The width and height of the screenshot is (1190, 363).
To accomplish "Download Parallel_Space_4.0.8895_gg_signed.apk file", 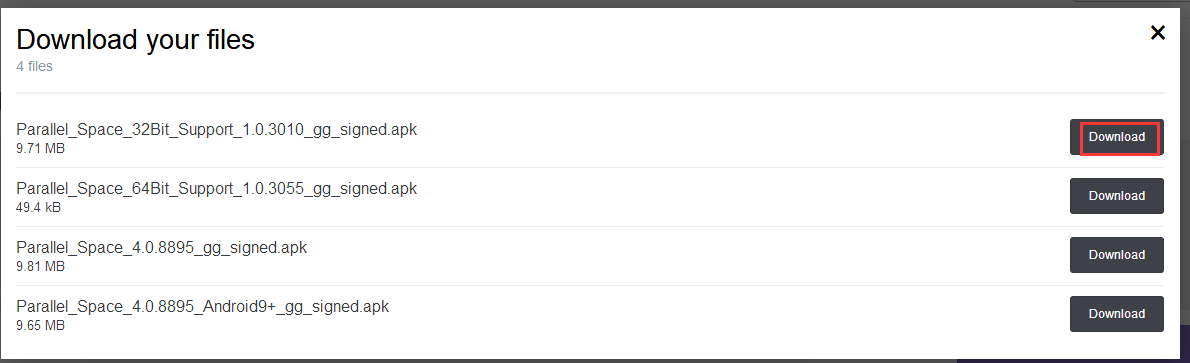I will [1116, 255].
